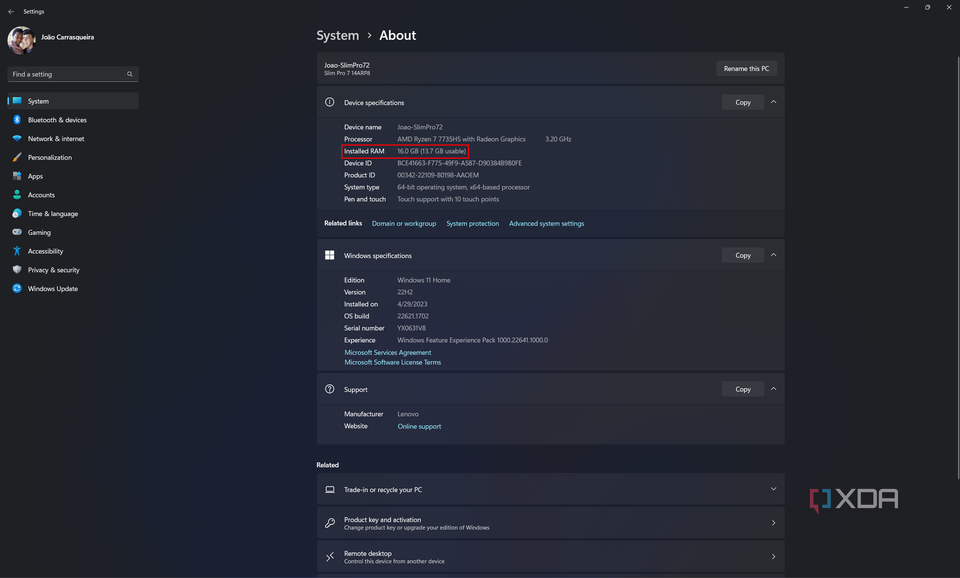Select System in the sidebar
This screenshot has height=578, width=960.
coord(73,101)
